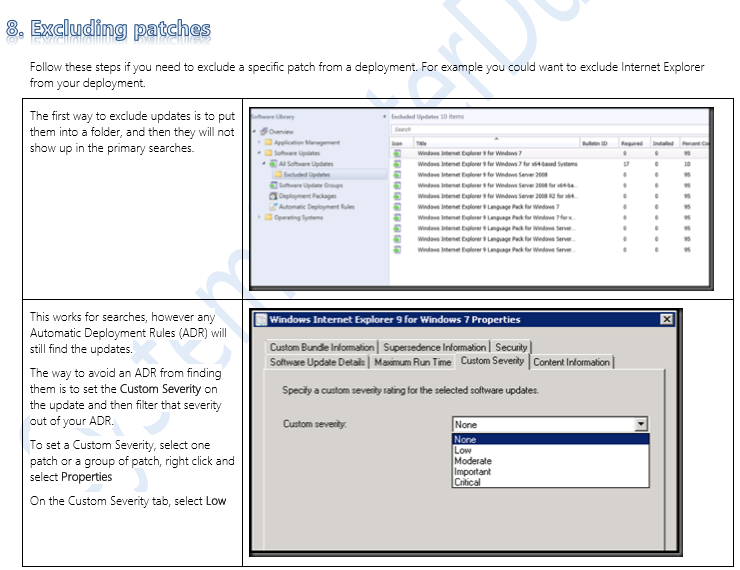This screenshot has width=740, height=570.
Task: Click the Deployment Packages icon
Action: tap(273, 196)
